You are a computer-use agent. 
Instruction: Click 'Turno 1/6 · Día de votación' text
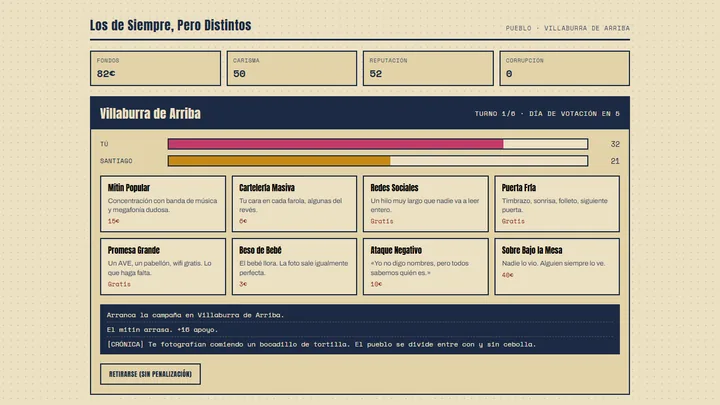547,113
